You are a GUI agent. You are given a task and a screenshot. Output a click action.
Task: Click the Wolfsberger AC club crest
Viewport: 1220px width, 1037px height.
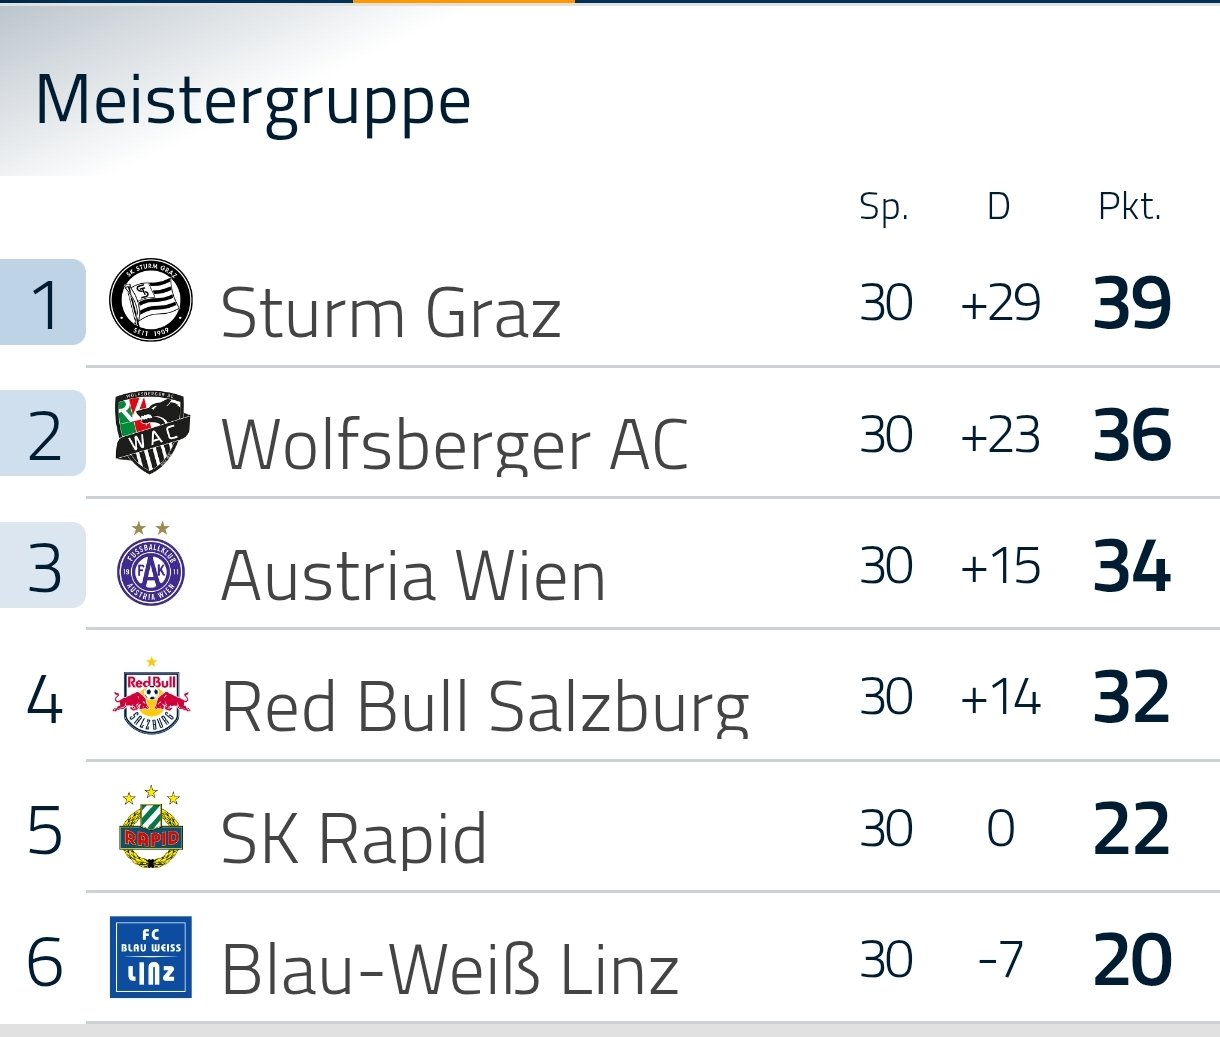coord(150,432)
